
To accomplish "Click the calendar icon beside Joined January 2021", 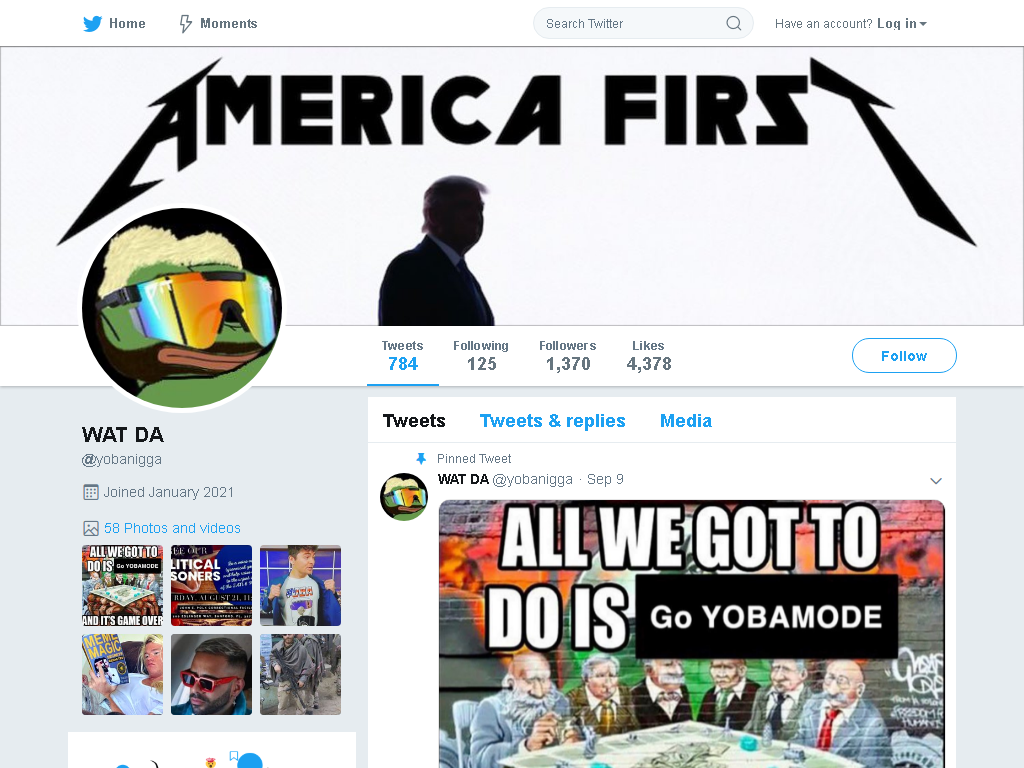I will pos(91,492).
